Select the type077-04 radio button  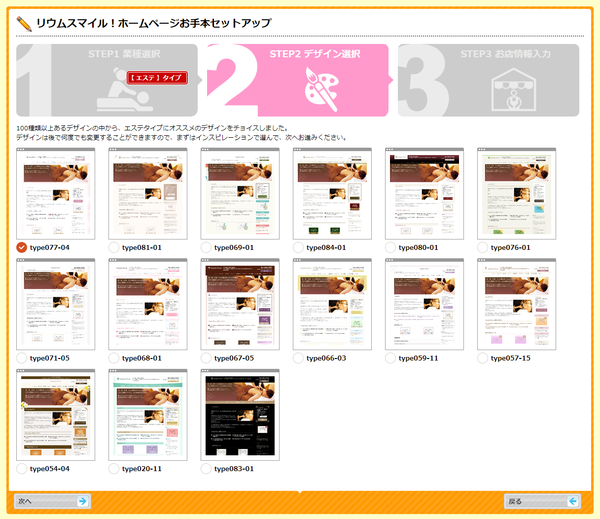click(x=22, y=247)
